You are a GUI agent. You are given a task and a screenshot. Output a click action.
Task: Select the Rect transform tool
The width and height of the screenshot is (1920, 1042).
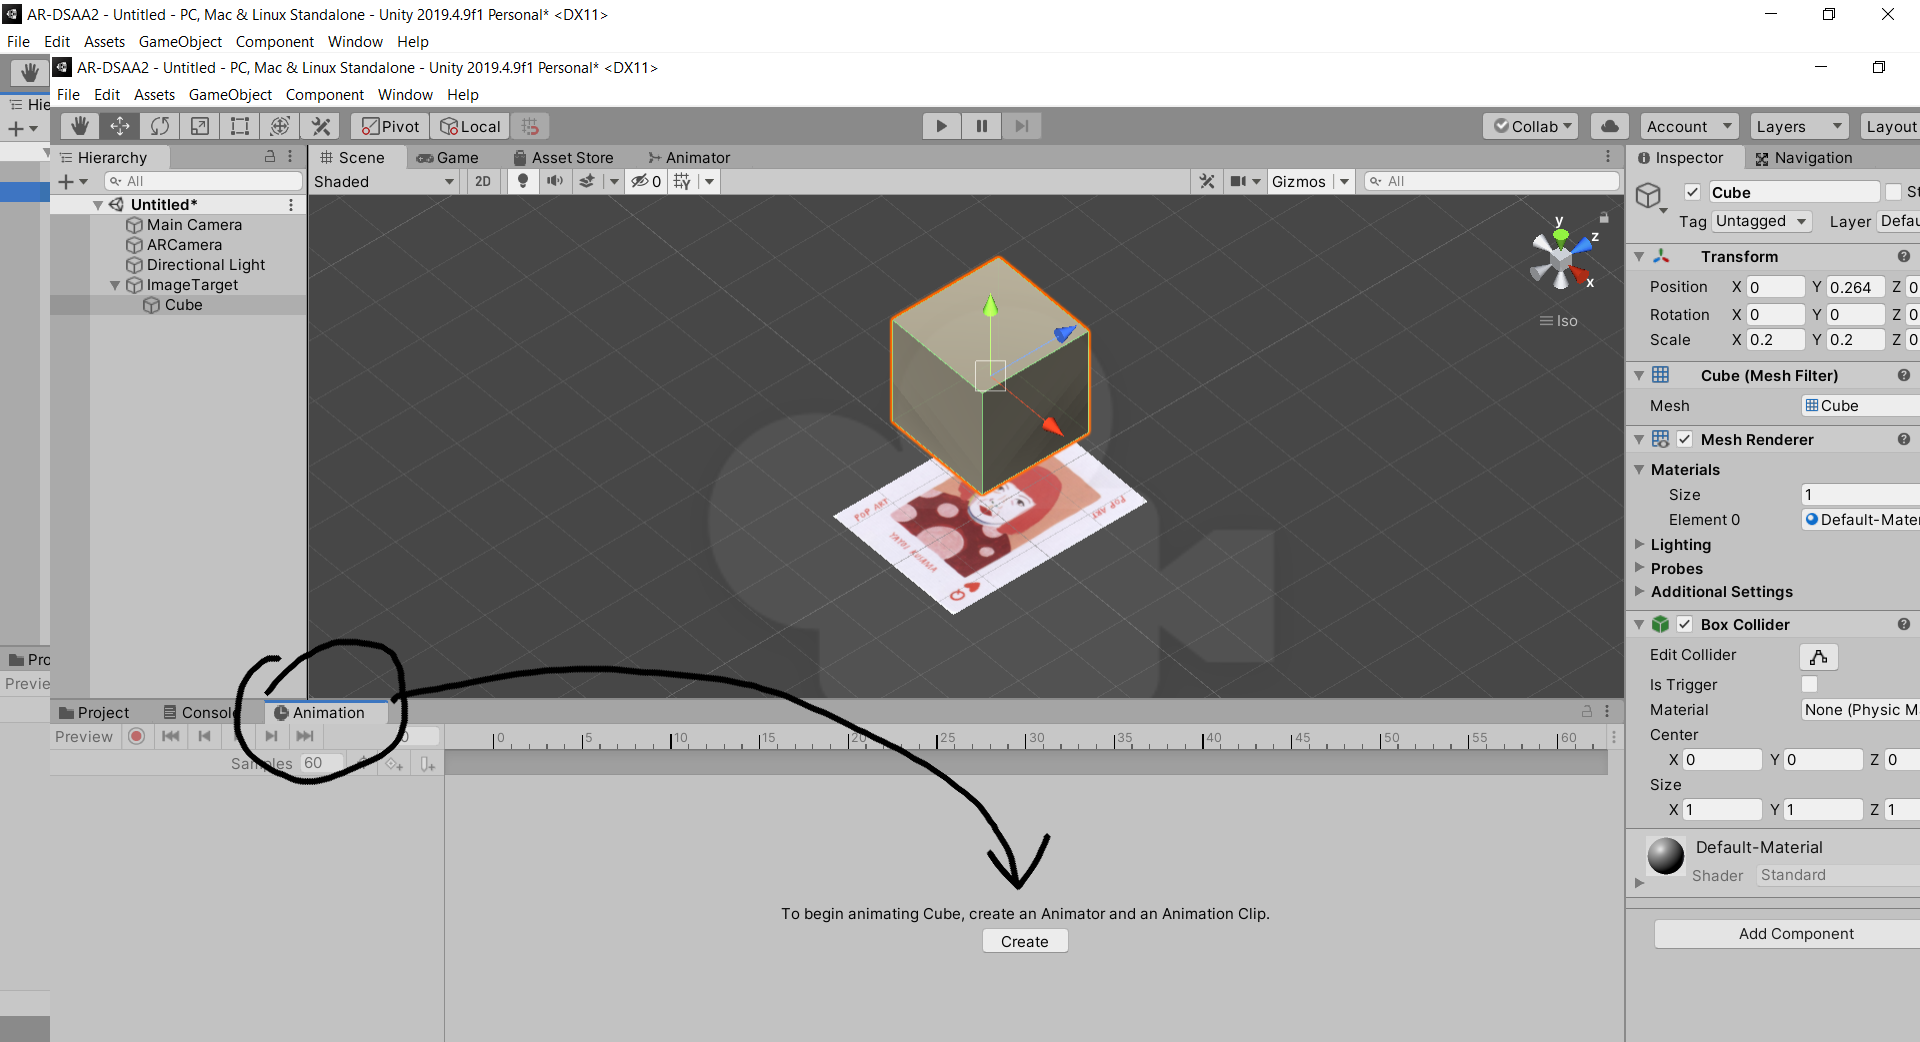pos(240,126)
